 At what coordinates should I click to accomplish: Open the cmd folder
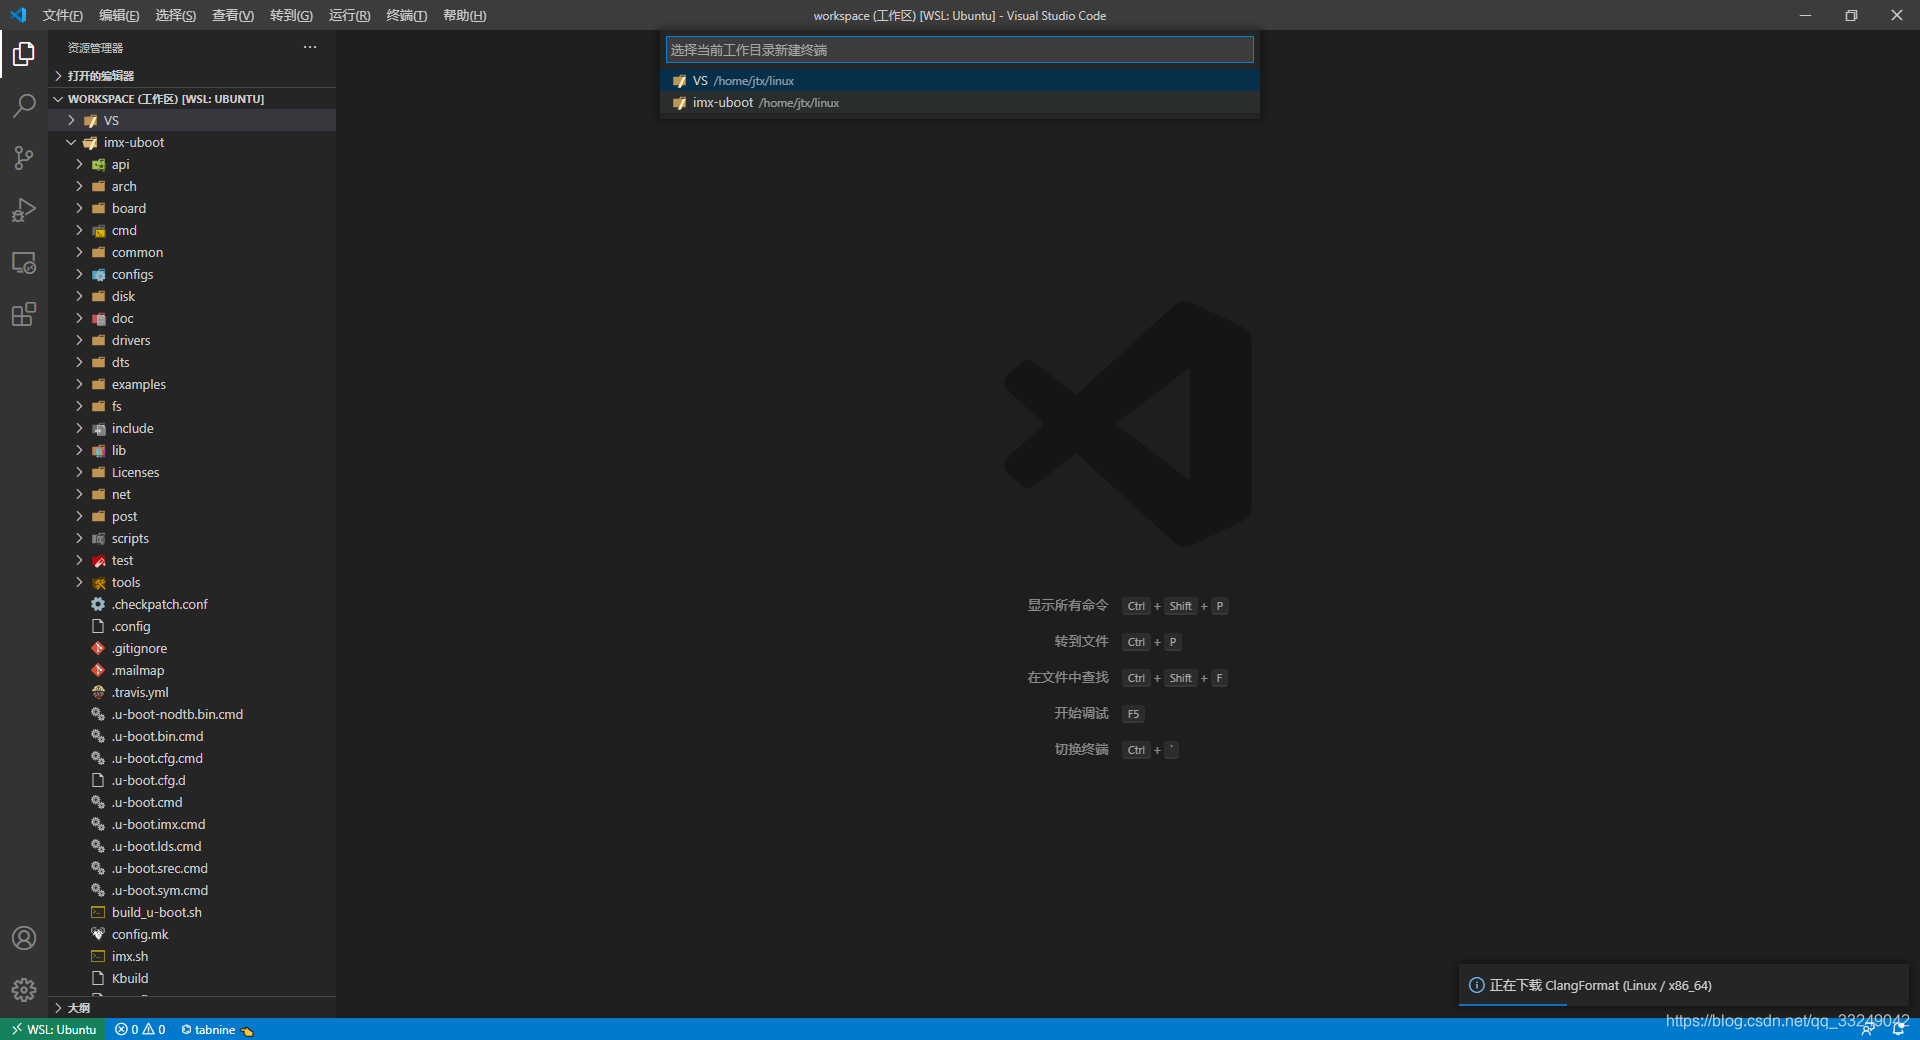(192, 230)
